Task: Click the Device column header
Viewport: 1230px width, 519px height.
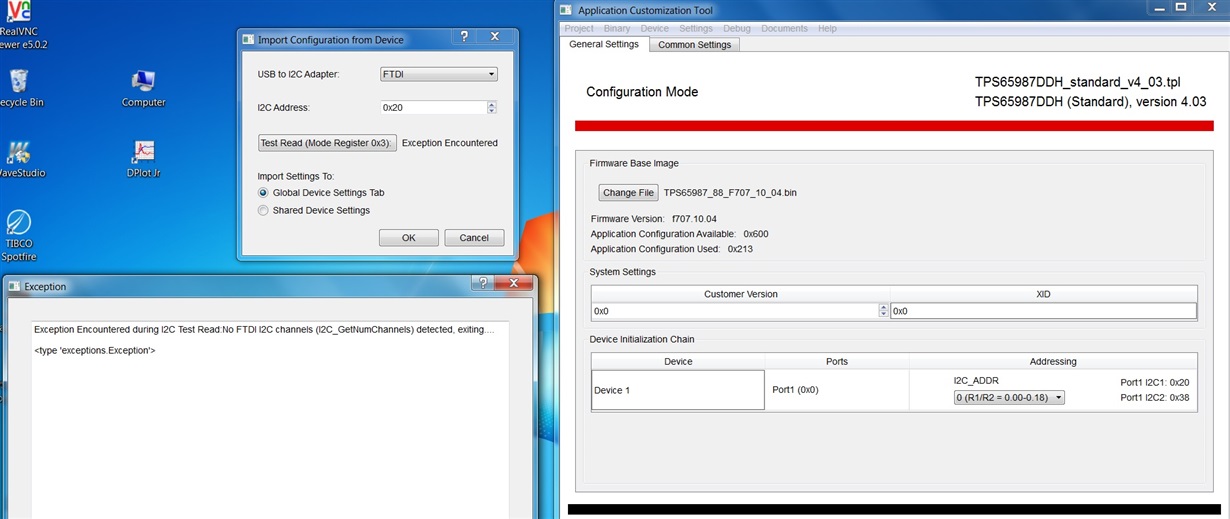Action: click(678, 361)
